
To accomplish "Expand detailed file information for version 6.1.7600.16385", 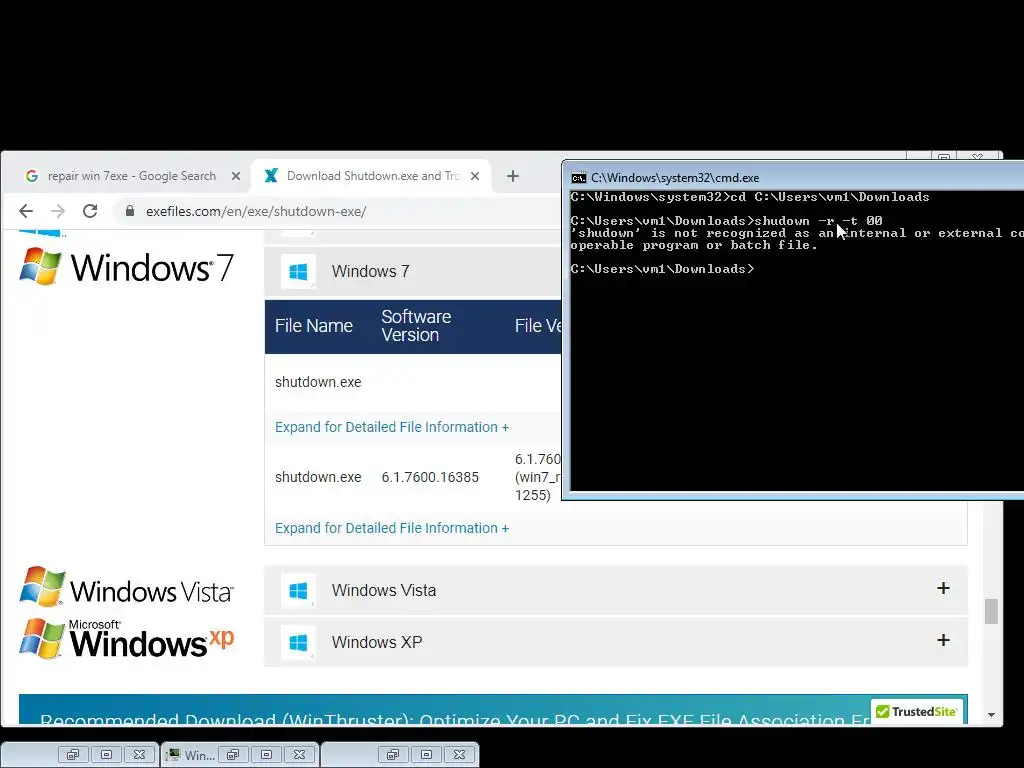I will pos(392,528).
